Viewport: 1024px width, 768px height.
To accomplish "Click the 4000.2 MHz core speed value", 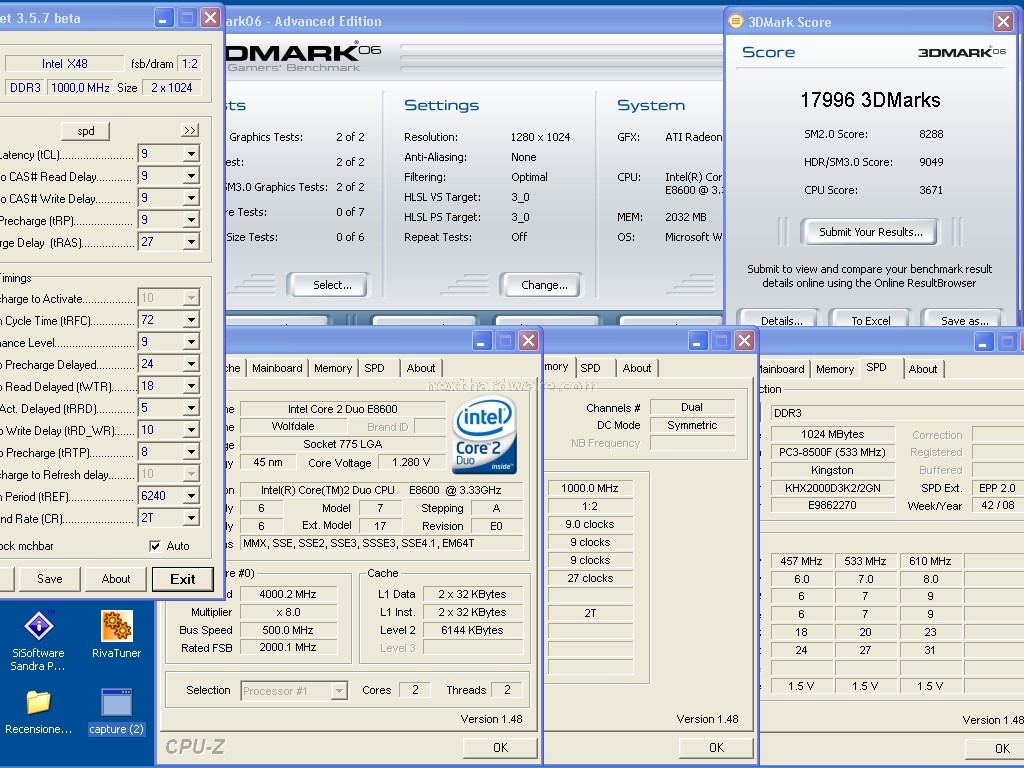I will pyautogui.click(x=288, y=594).
